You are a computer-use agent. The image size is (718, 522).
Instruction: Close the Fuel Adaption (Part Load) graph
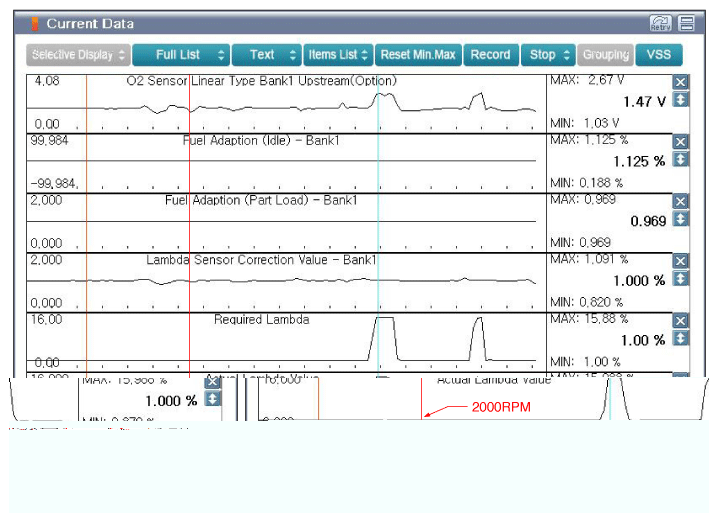(681, 202)
